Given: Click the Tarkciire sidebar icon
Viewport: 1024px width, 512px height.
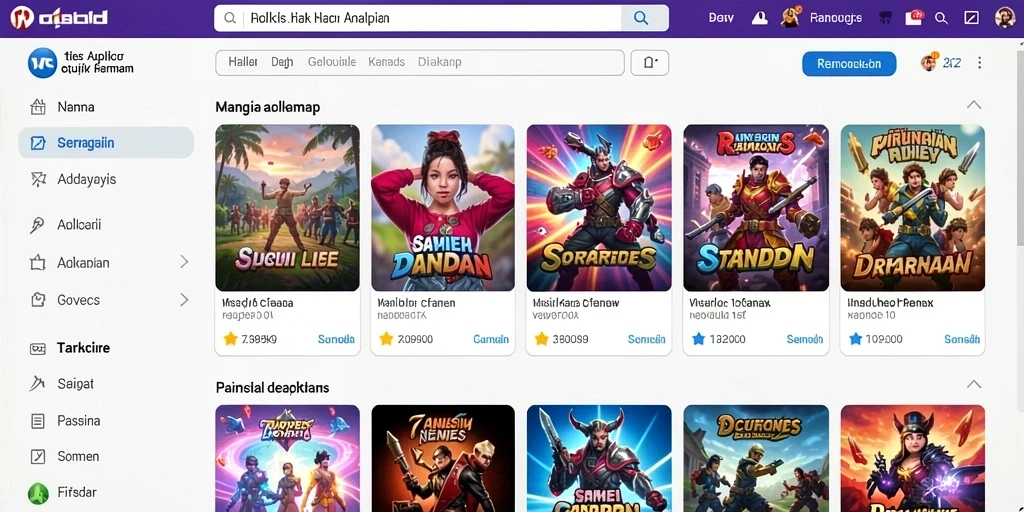Looking at the screenshot, I should tap(38, 349).
